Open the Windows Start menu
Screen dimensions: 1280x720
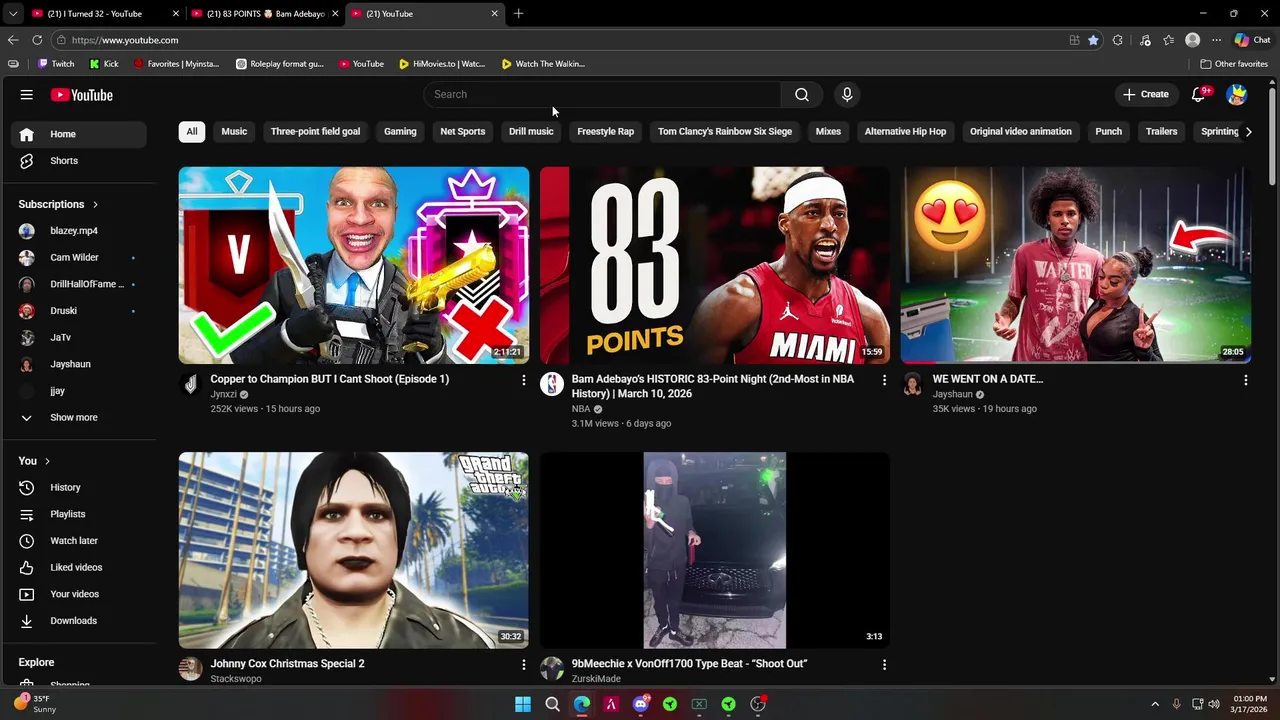tap(523, 704)
